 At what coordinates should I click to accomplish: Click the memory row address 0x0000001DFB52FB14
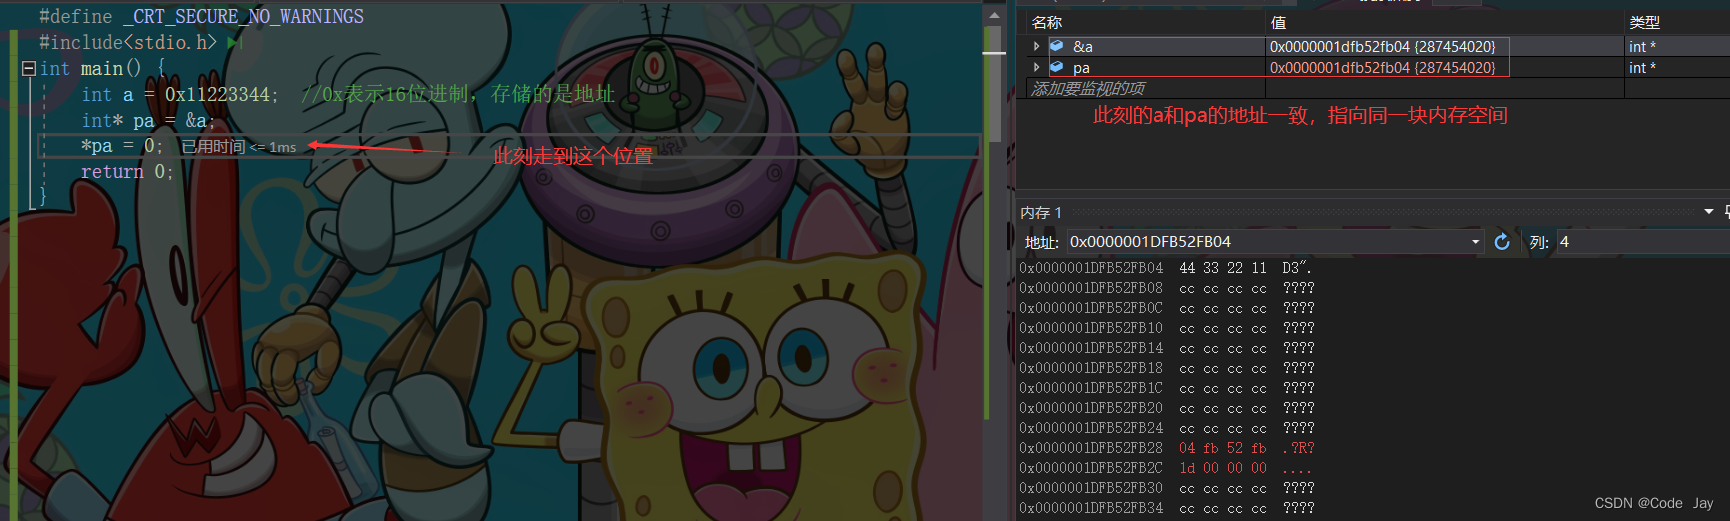click(1091, 348)
